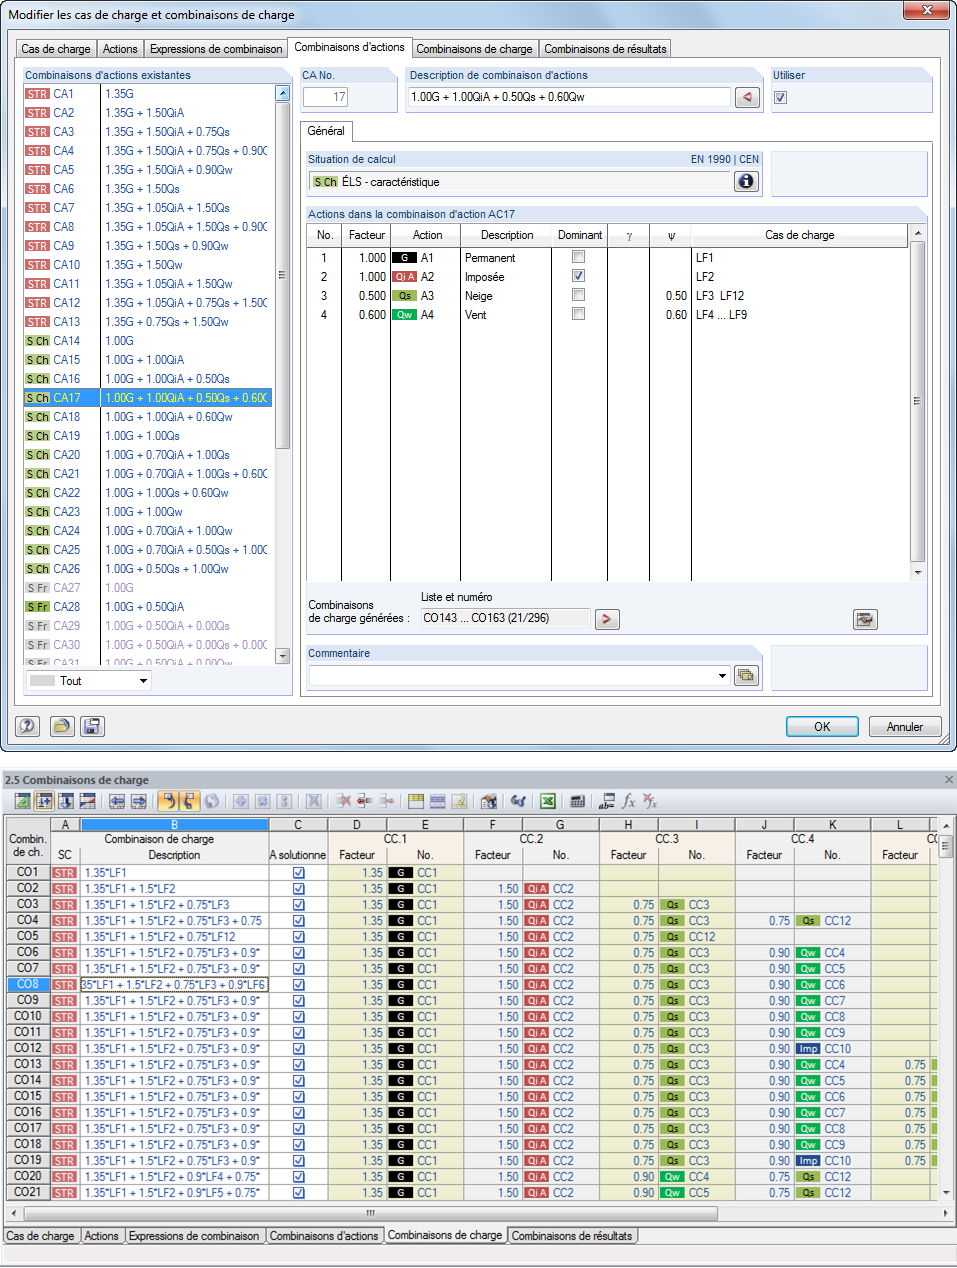
Task: Uncheck the Utiliser checkbox
Action: pyautogui.click(x=779, y=97)
